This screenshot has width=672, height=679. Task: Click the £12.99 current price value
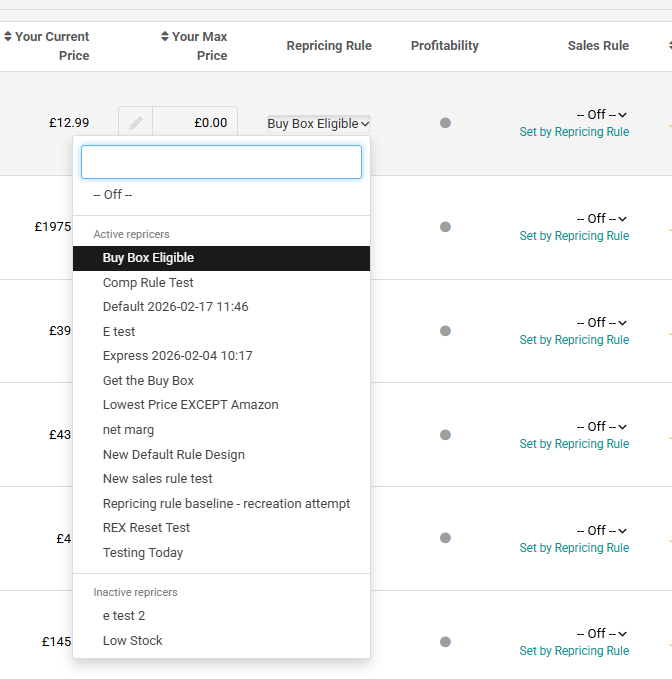click(x=69, y=123)
